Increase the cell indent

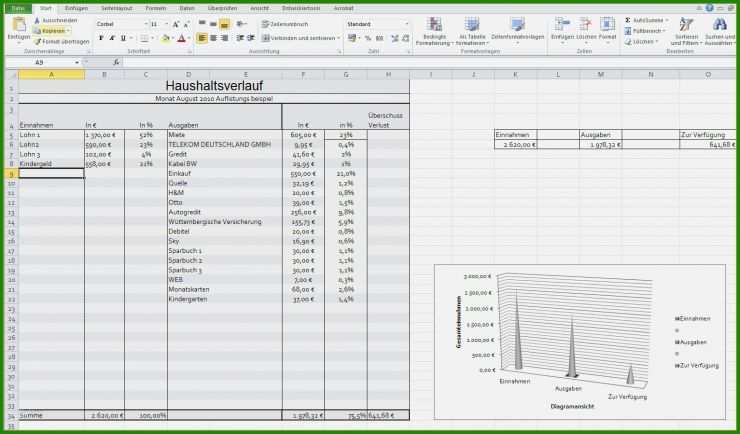click(x=251, y=38)
